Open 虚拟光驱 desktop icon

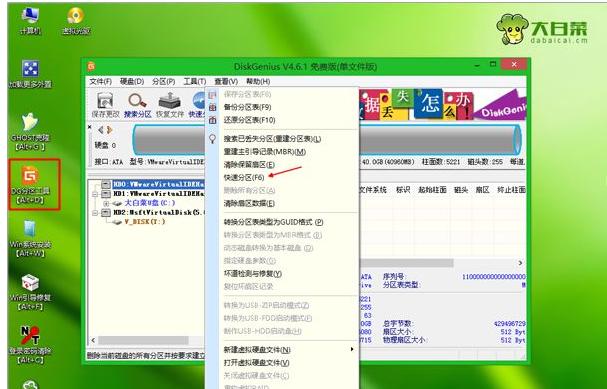[x=76, y=21]
